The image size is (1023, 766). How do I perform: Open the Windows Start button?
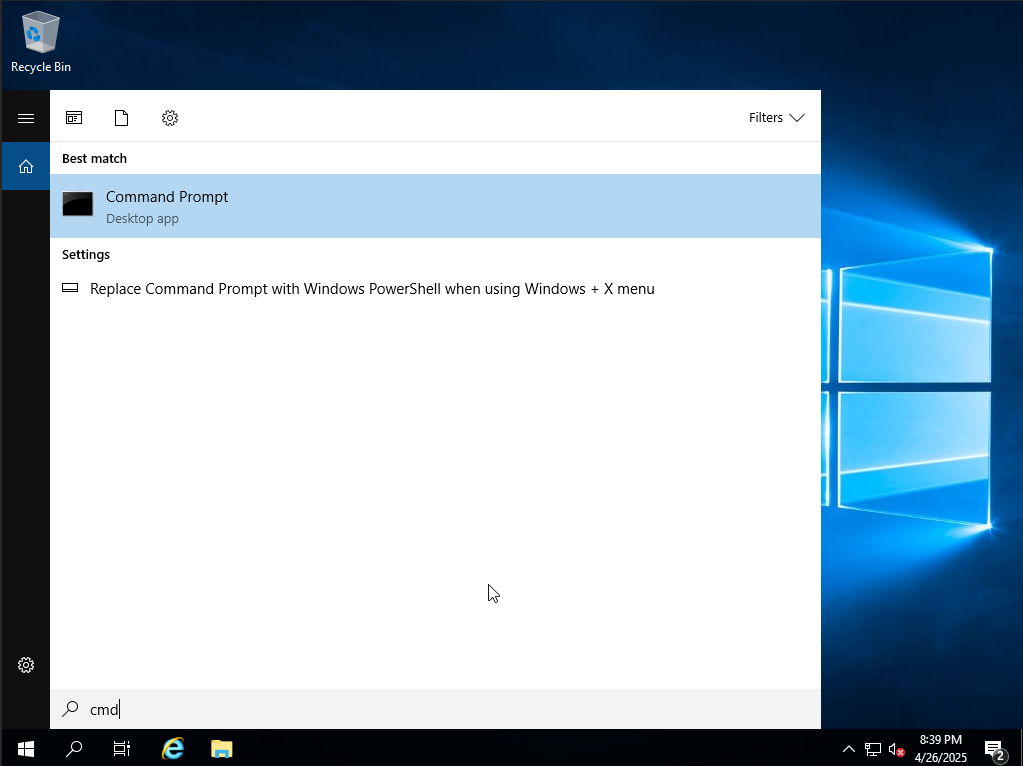25,748
